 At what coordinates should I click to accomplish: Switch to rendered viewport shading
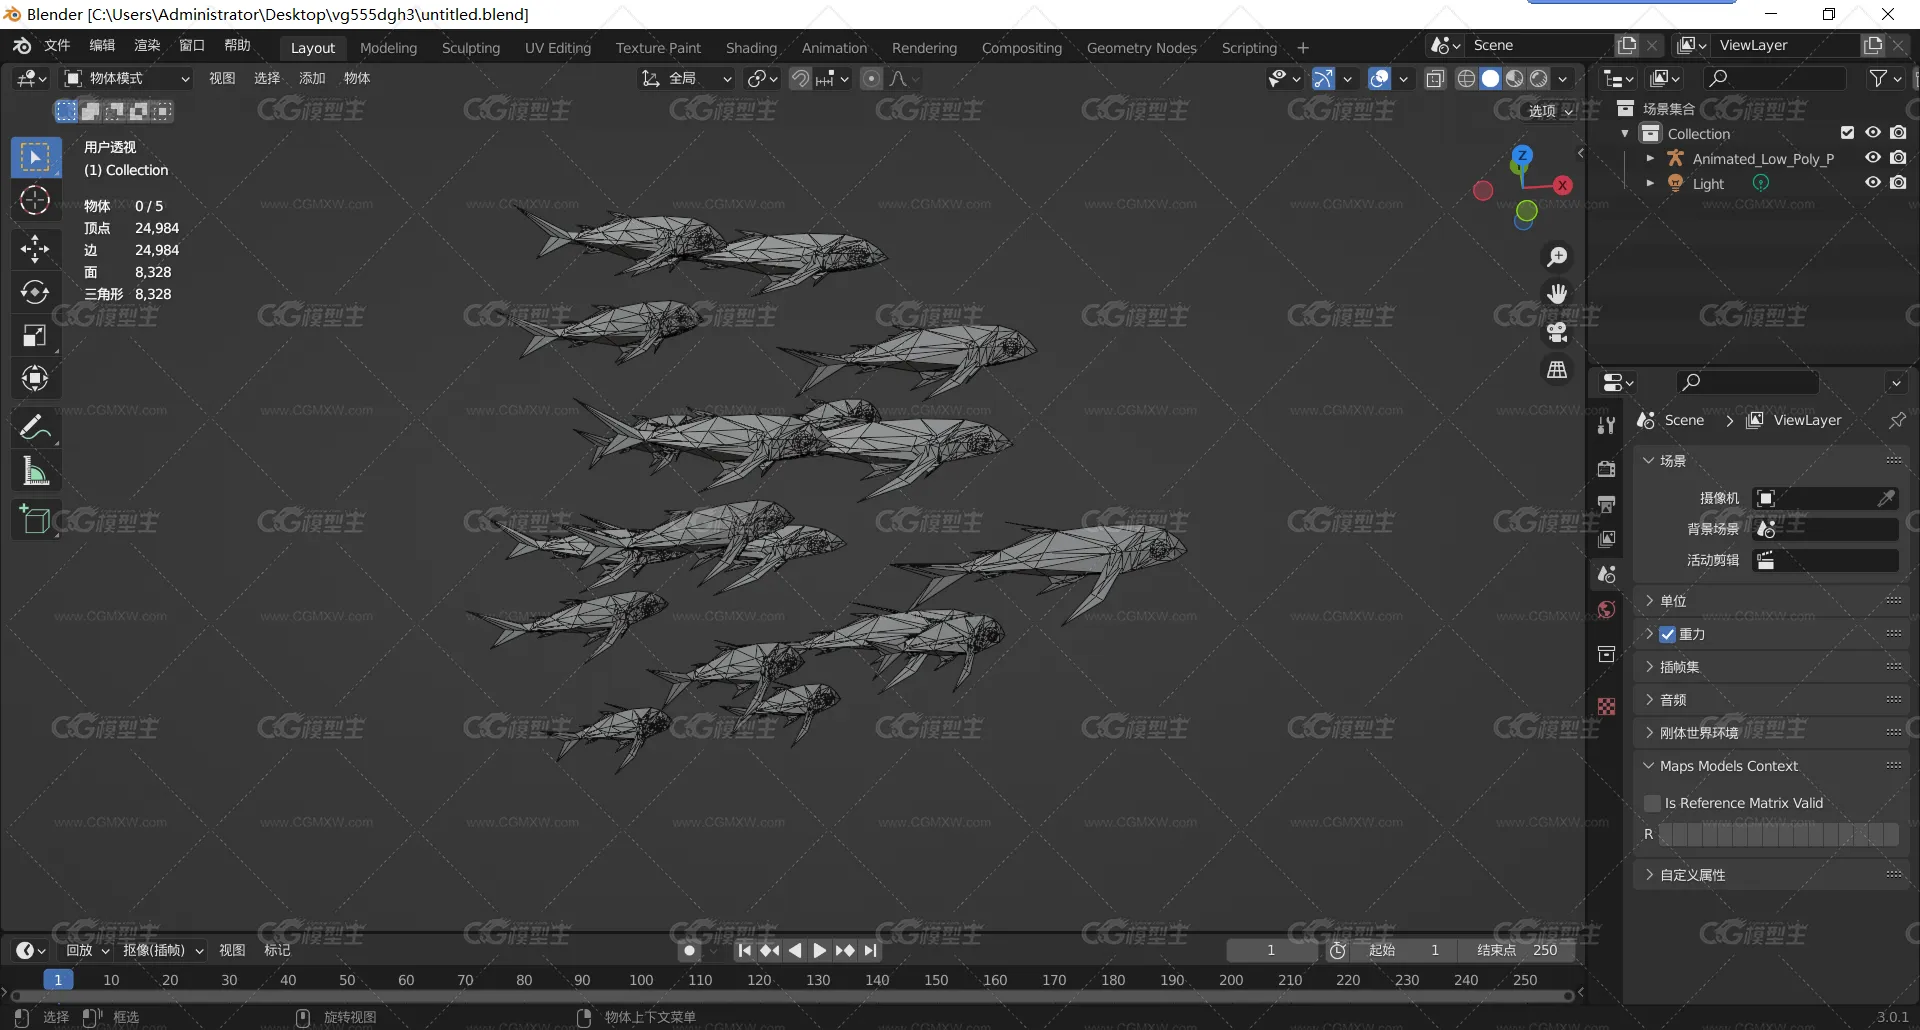[1539, 78]
